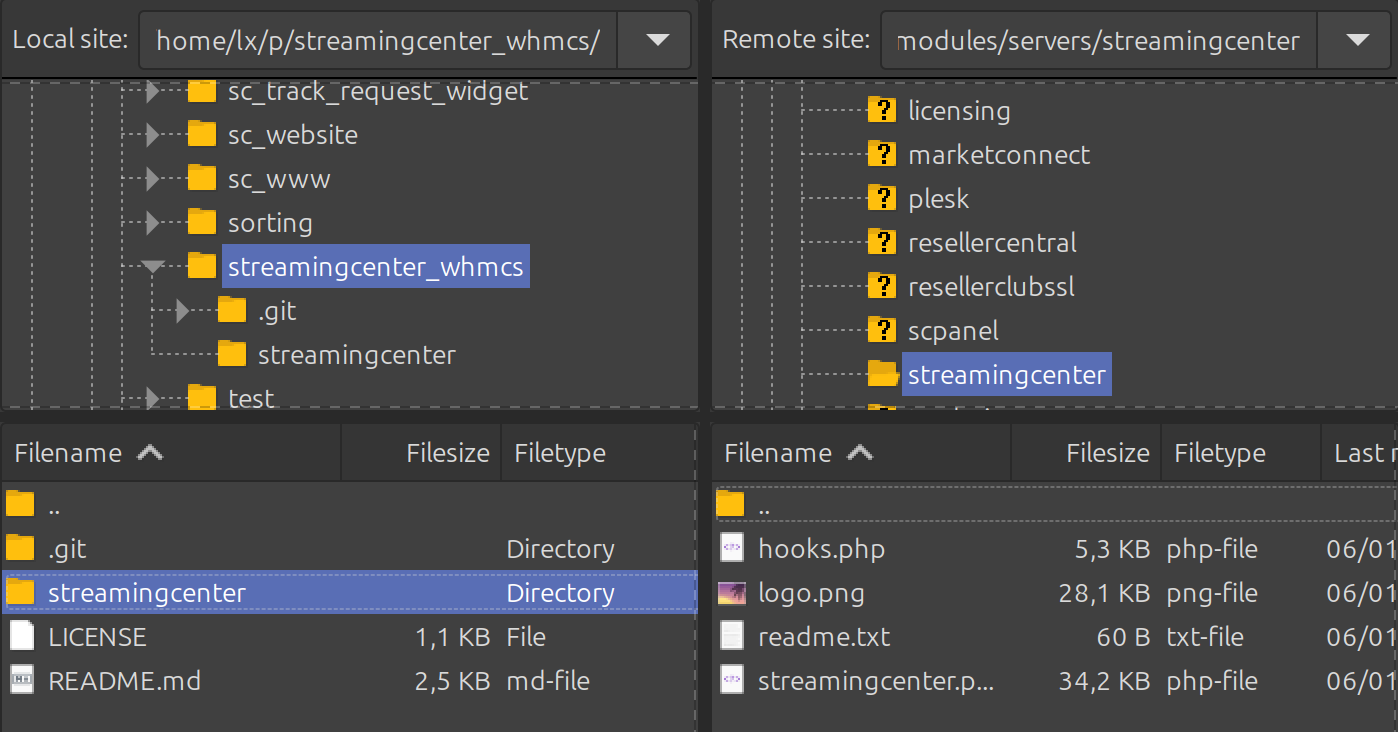The width and height of the screenshot is (1398, 732).
Task: Open the Local site path dropdown
Action: click(x=656, y=40)
